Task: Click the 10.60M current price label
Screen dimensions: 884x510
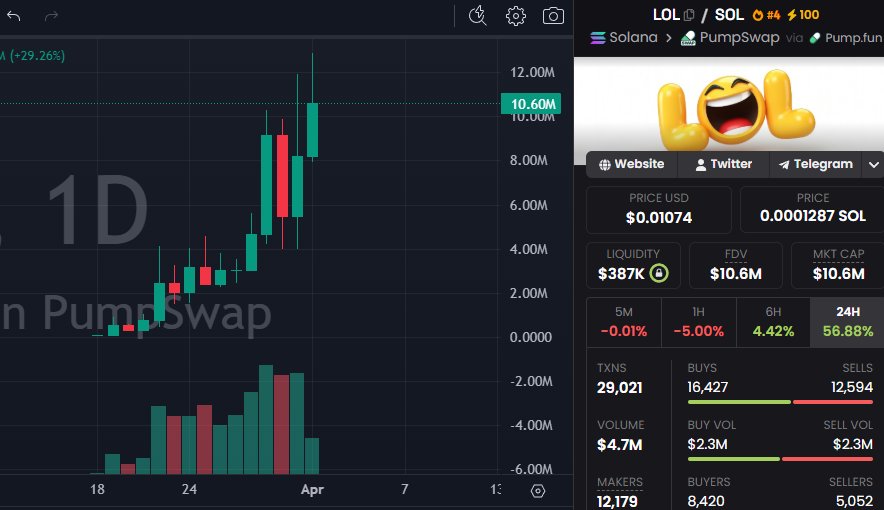Action: (x=530, y=104)
